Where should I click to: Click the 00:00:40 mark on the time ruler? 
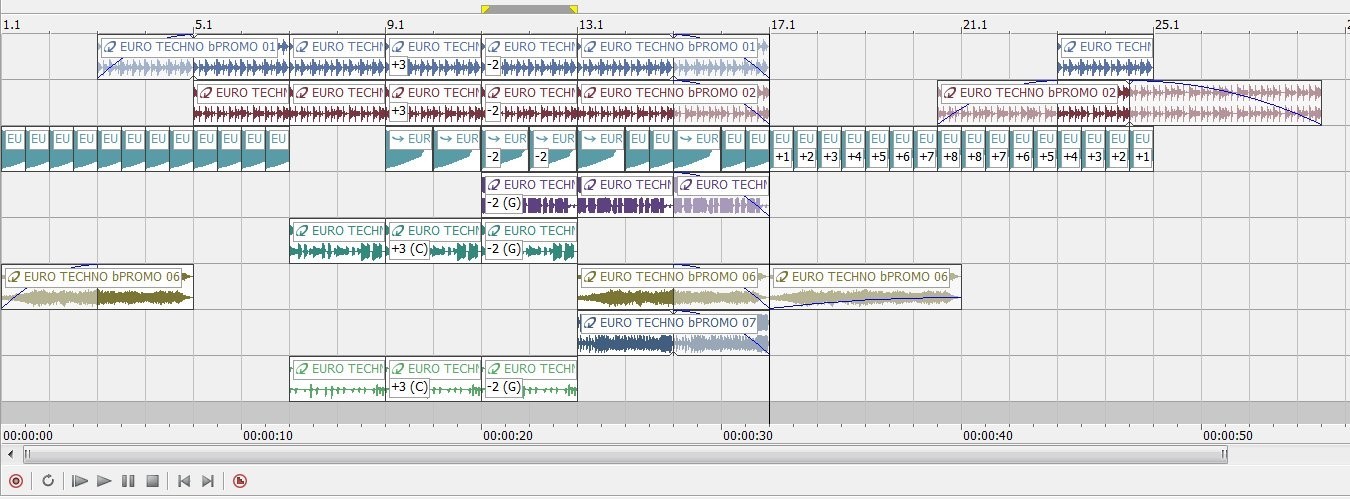(x=962, y=435)
